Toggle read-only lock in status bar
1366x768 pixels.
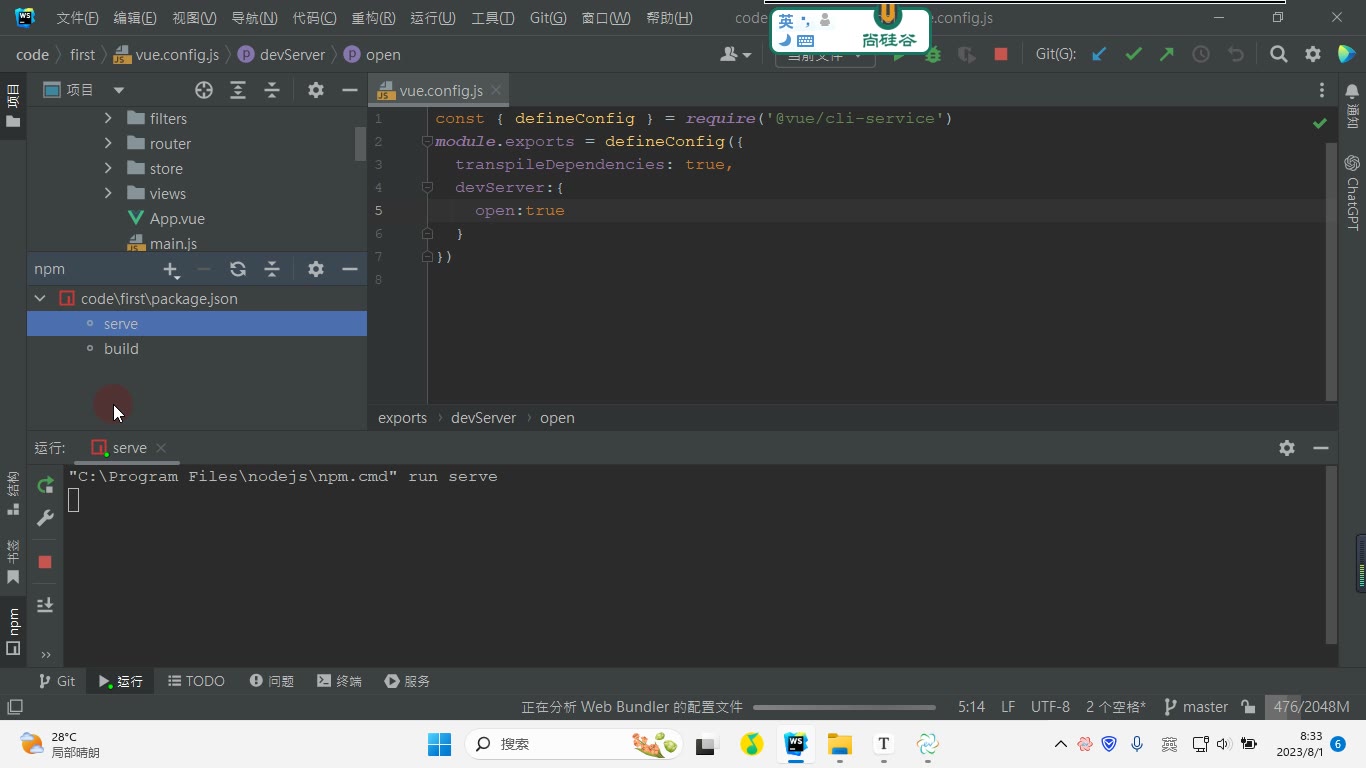(1248, 707)
